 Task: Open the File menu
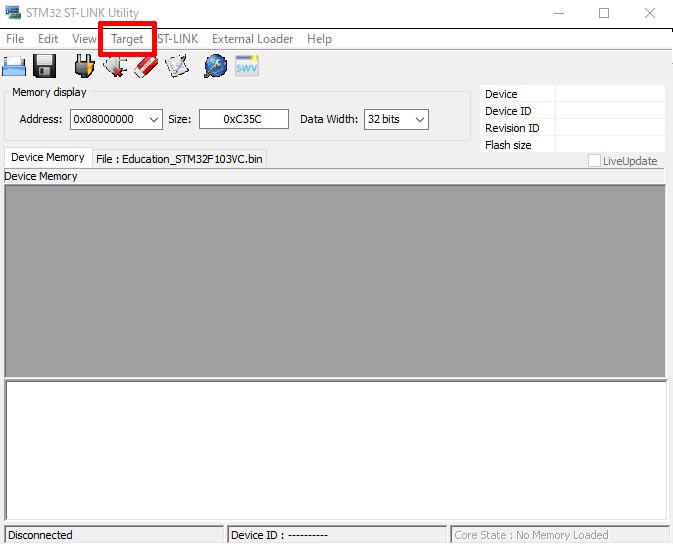pos(15,39)
